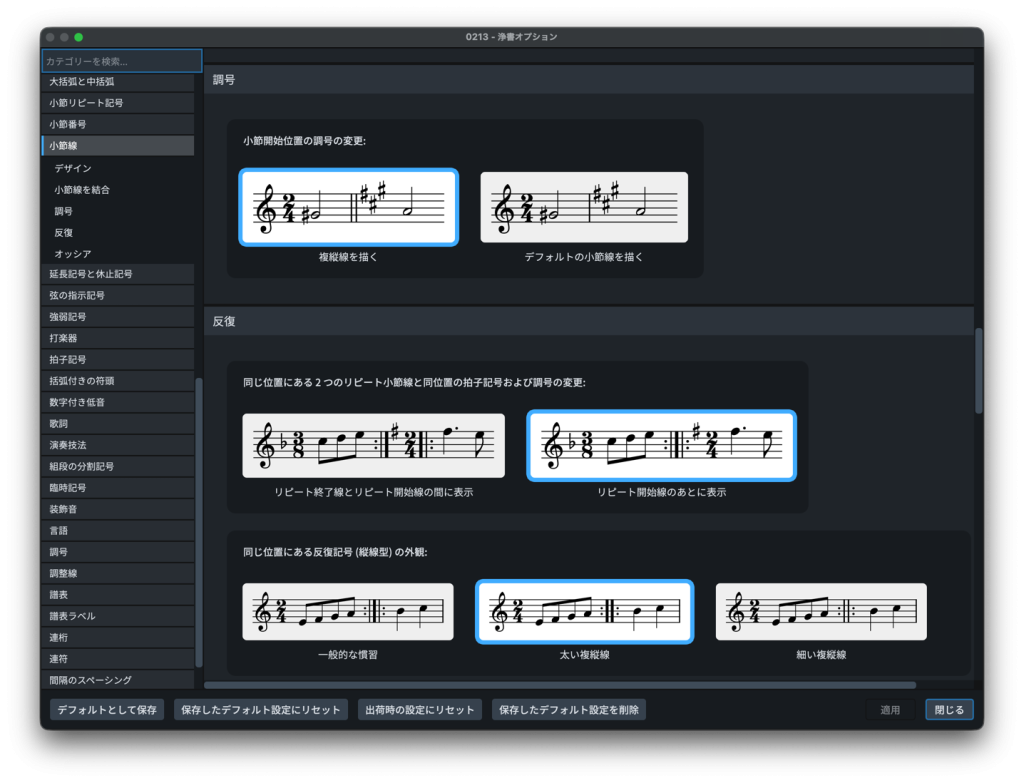Select the 複縦線を描く notation thumbnail
The width and height of the screenshot is (1024, 783).
click(x=348, y=207)
